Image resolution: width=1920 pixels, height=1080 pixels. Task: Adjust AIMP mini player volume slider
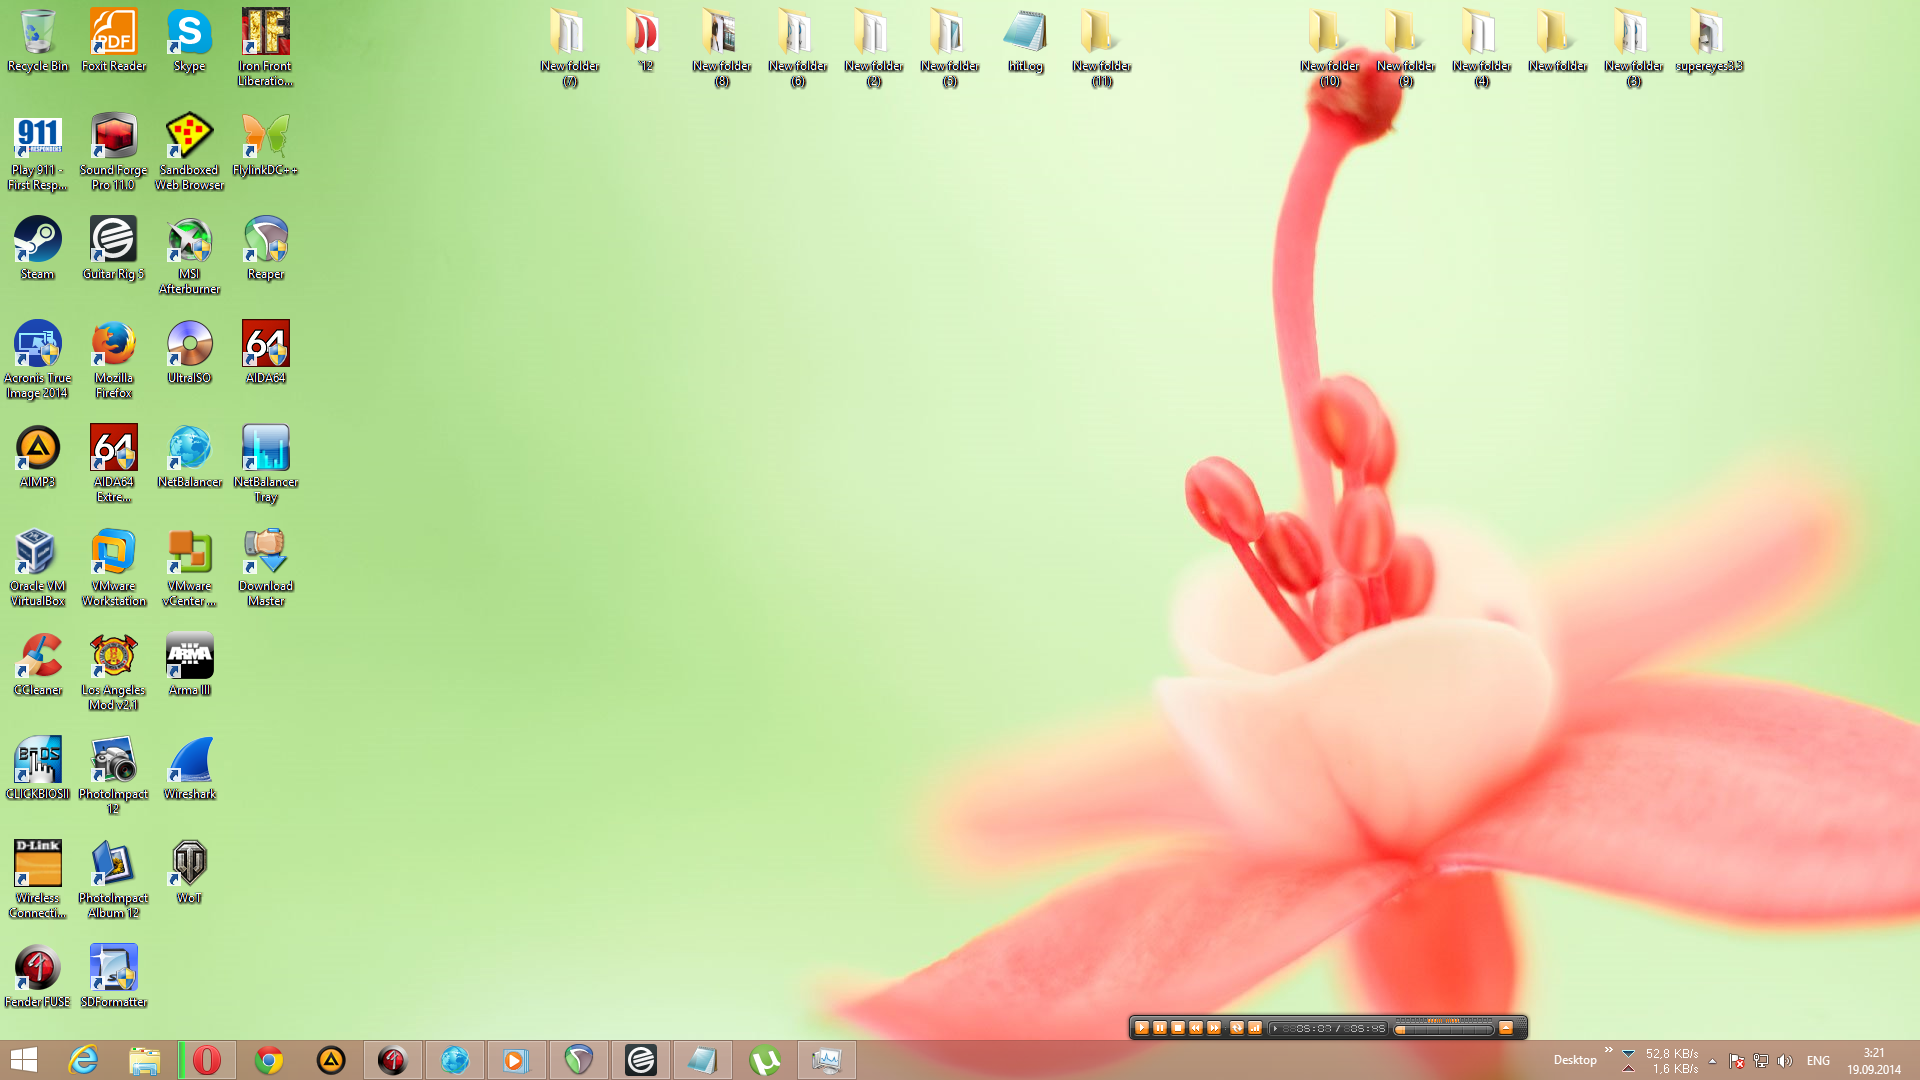pos(1444,1029)
